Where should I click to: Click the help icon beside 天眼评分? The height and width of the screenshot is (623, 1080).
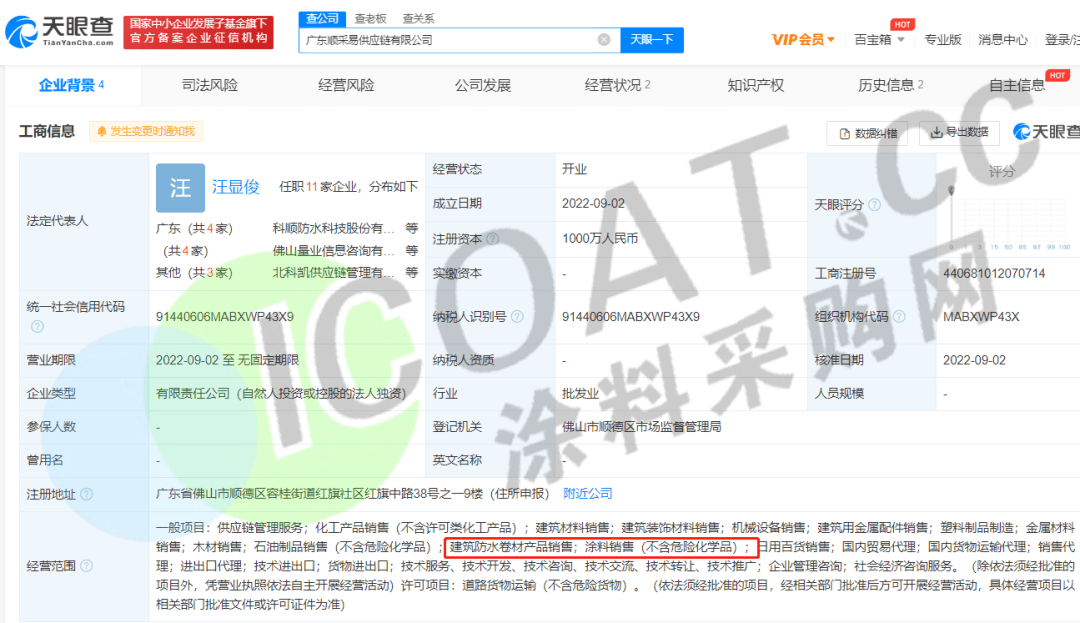point(875,205)
